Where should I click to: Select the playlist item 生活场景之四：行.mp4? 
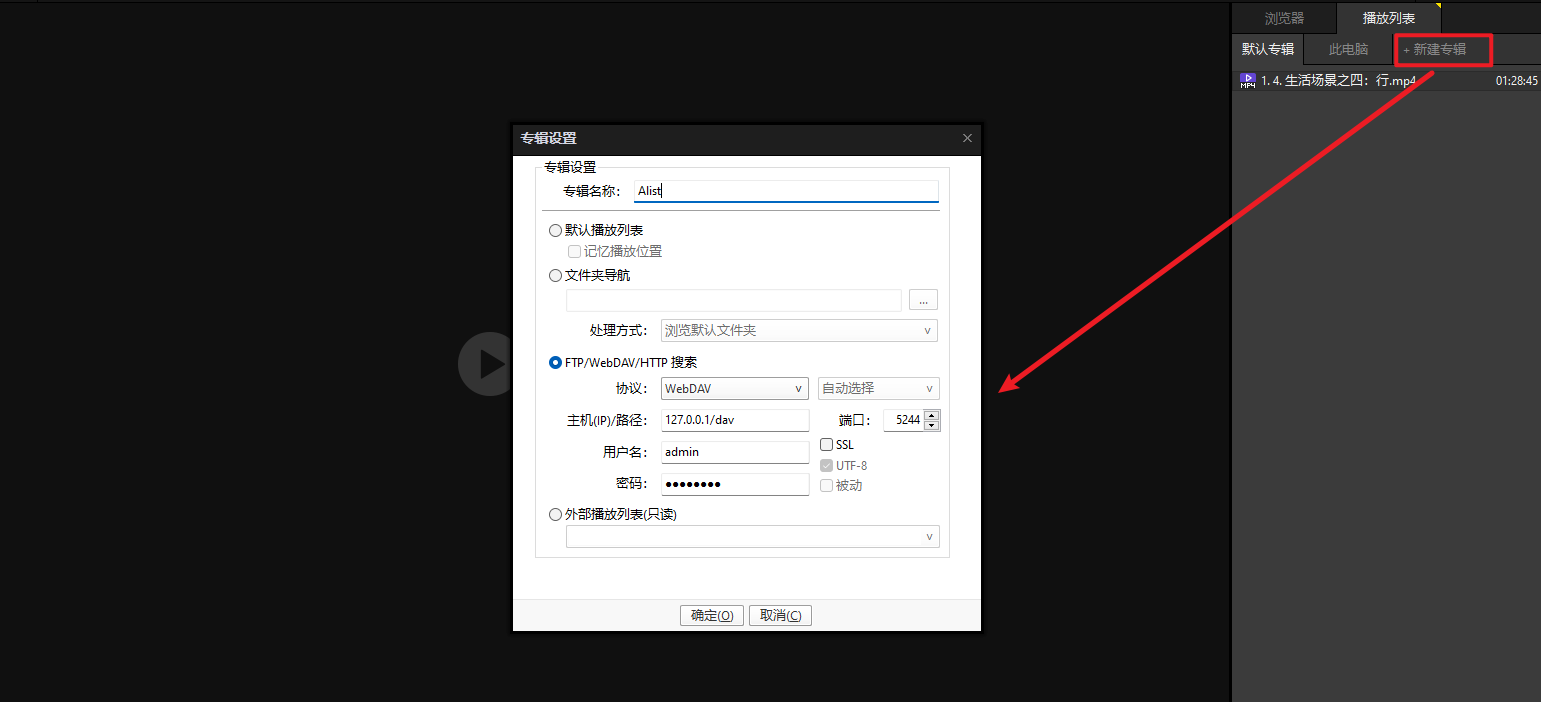coord(1386,81)
